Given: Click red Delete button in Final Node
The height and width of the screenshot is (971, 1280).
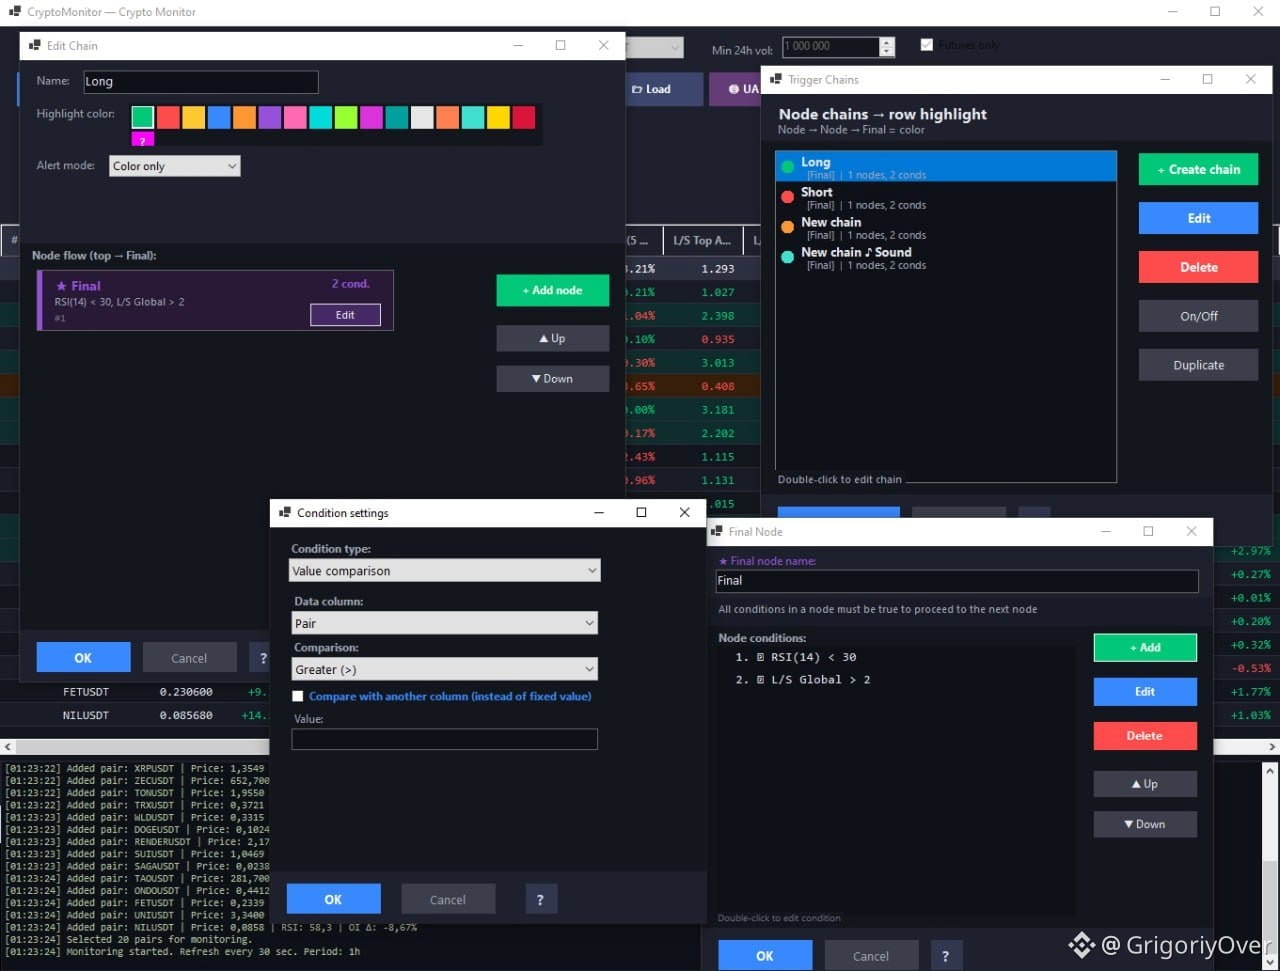Looking at the screenshot, I should 1145,735.
